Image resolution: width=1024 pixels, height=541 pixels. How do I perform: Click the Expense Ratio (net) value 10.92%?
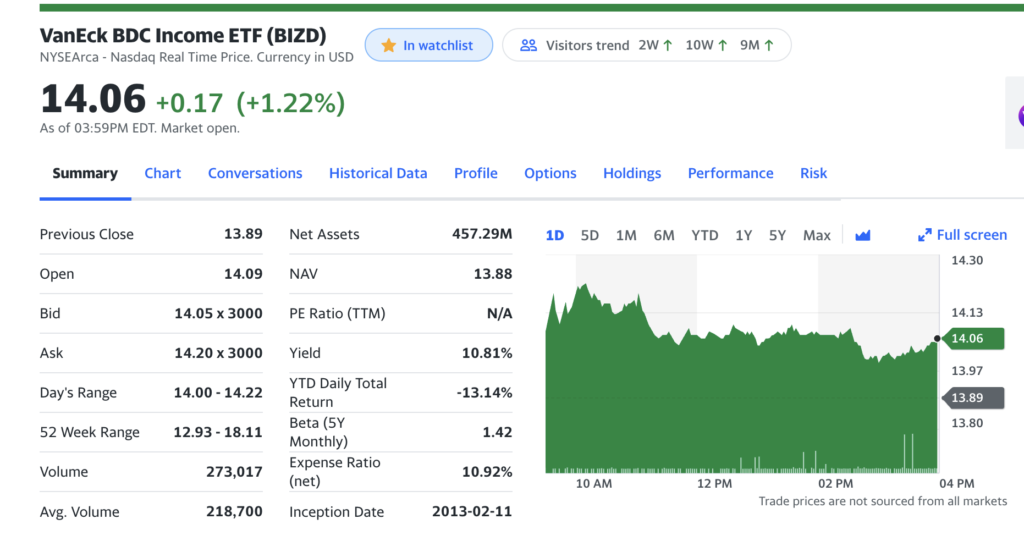(487, 472)
